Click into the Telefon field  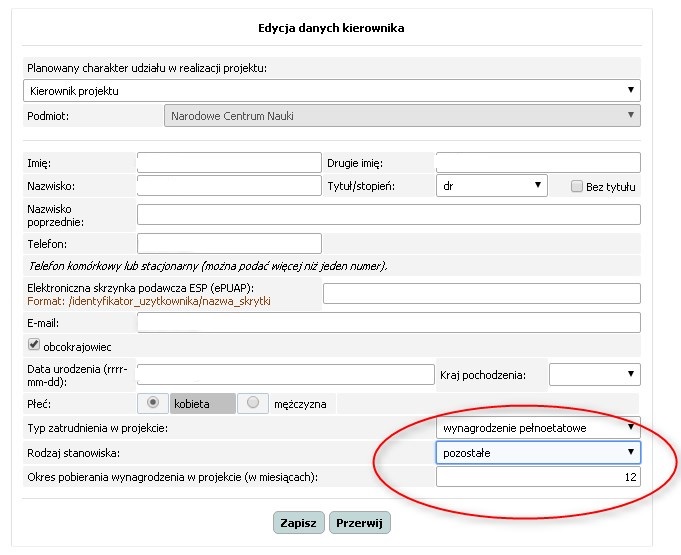click(x=229, y=243)
